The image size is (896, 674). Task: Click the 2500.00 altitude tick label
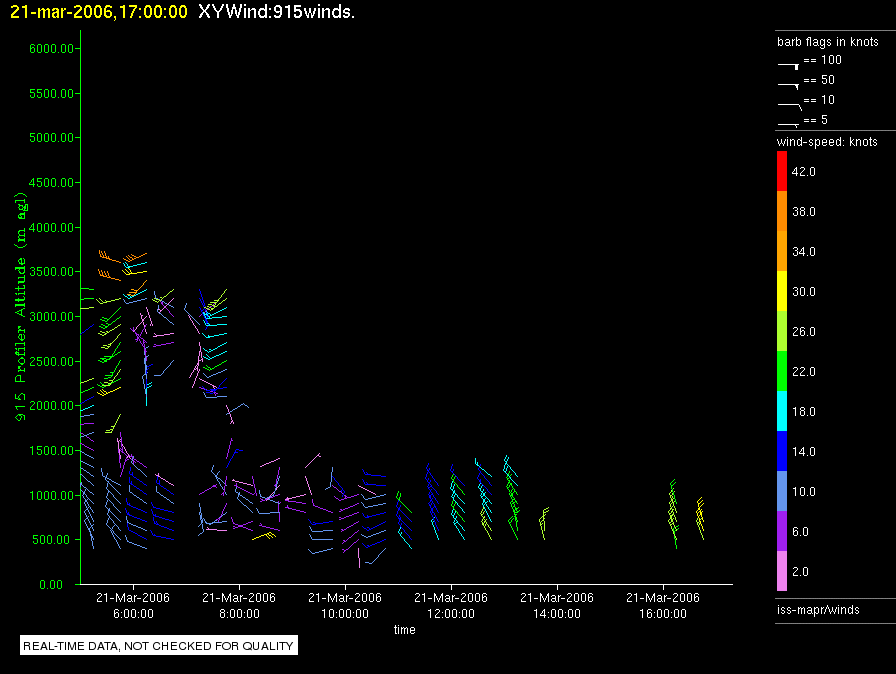[51, 361]
